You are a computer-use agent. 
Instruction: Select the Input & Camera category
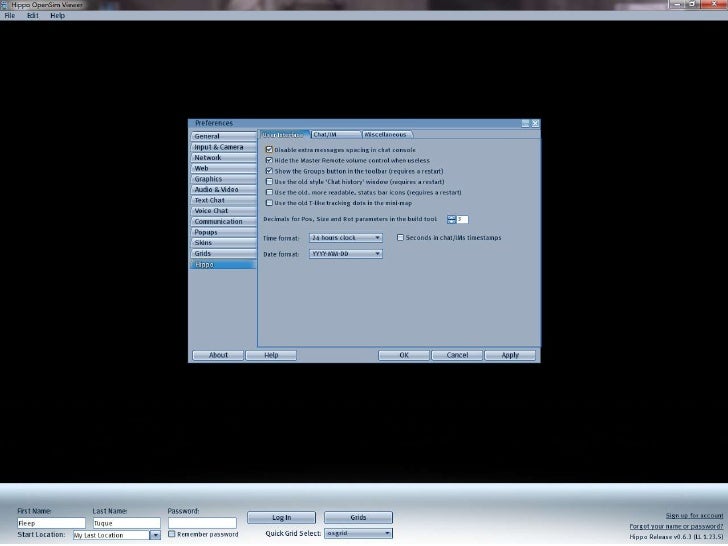(223, 147)
